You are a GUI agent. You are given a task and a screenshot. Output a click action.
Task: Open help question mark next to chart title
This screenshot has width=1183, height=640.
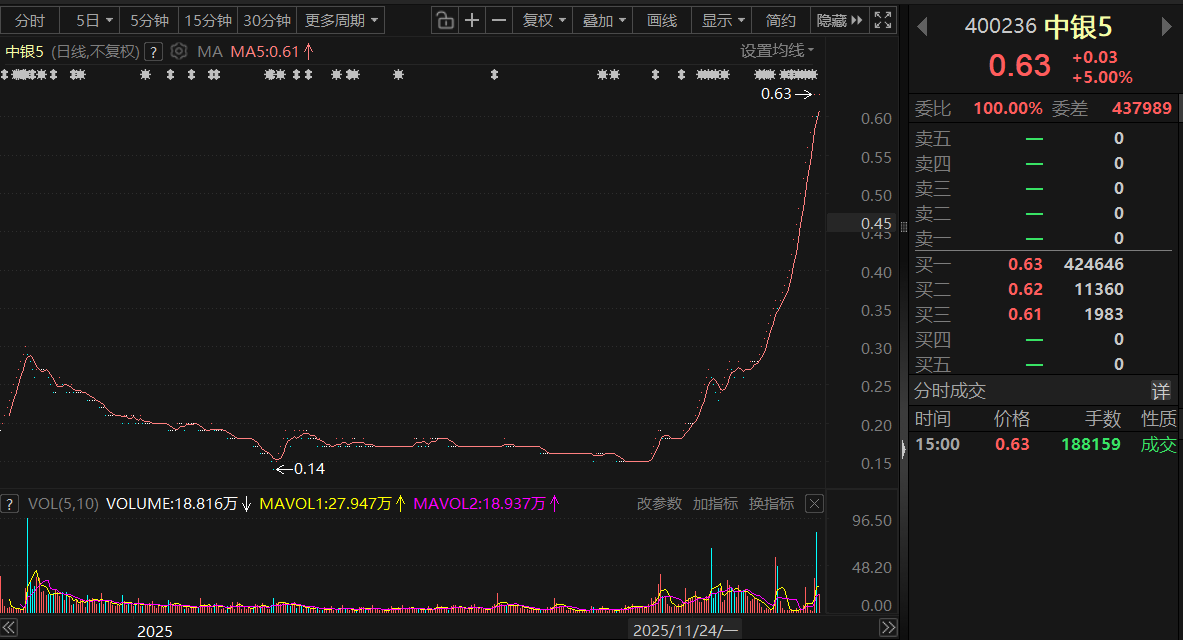pyautogui.click(x=153, y=52)
